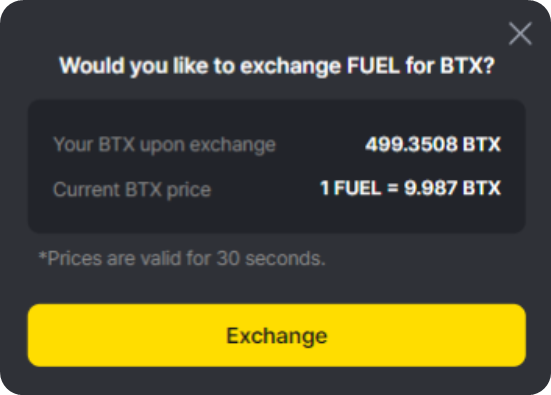551x395 pixels.
Task: Click the equals sign in the rate
Action: tap(393, 188)
